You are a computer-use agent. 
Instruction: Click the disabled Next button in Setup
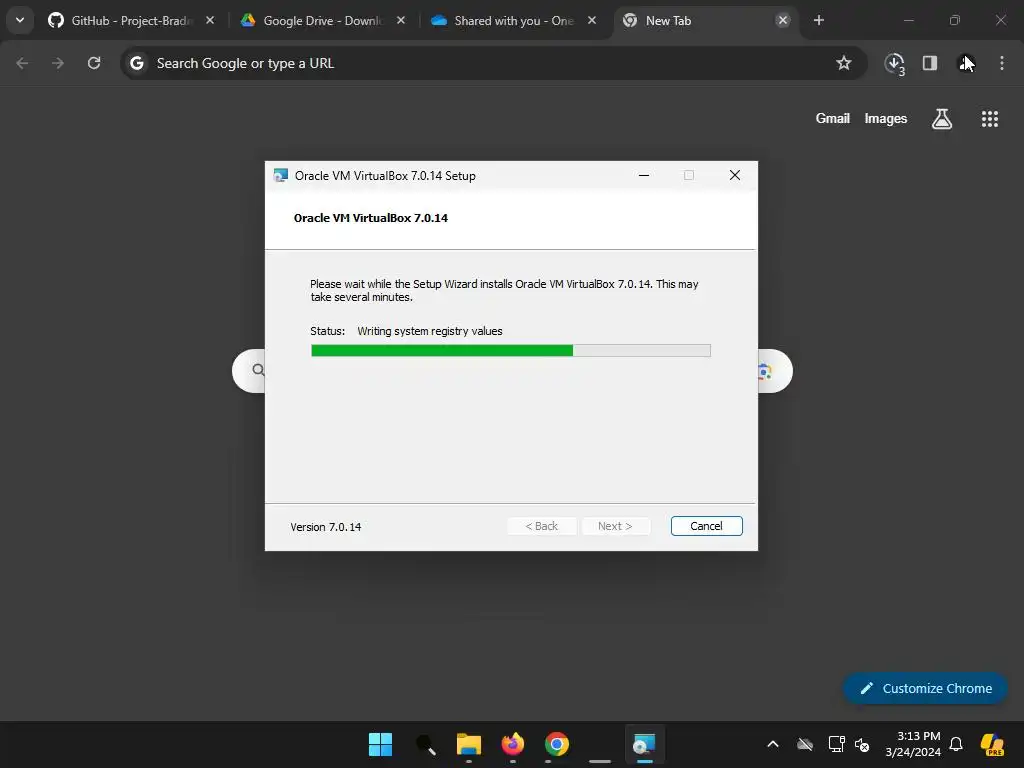(x=616, y=526)
